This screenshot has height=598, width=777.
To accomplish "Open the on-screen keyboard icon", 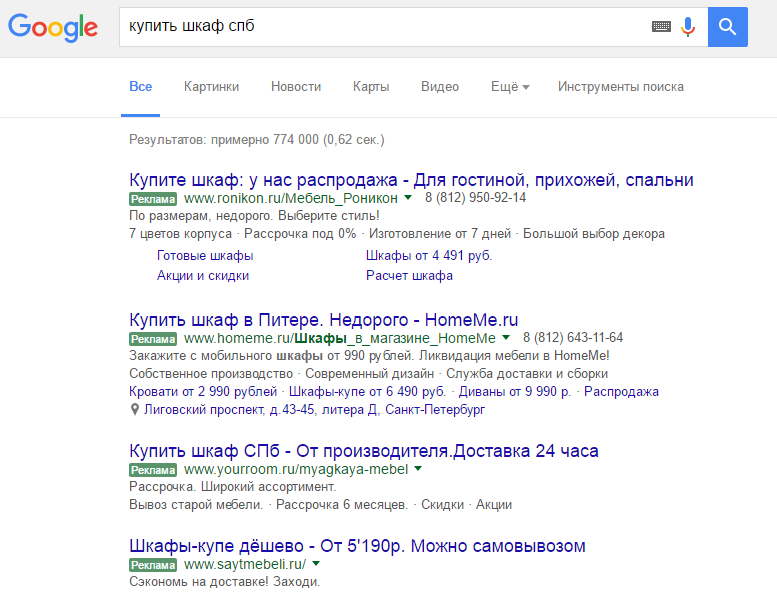I will pos(661,27).
